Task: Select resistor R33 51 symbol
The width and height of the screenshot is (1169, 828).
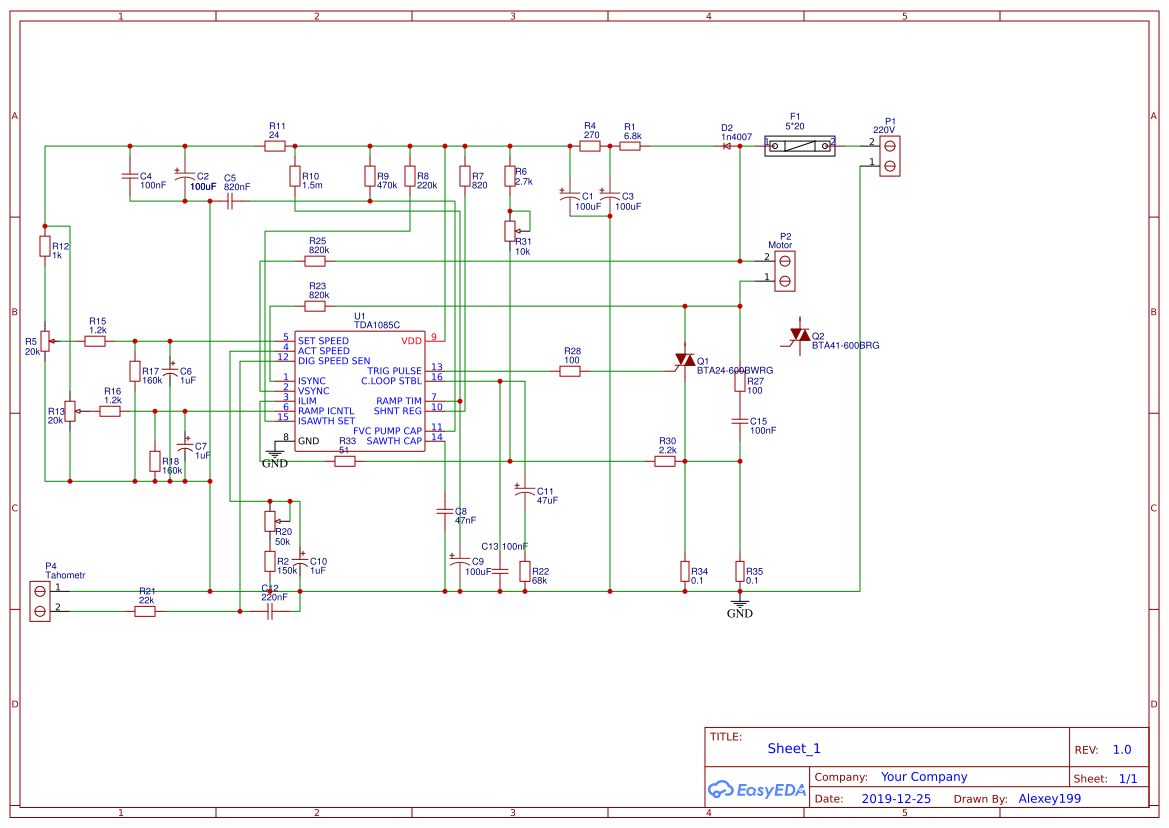Action: pos(345,461)
